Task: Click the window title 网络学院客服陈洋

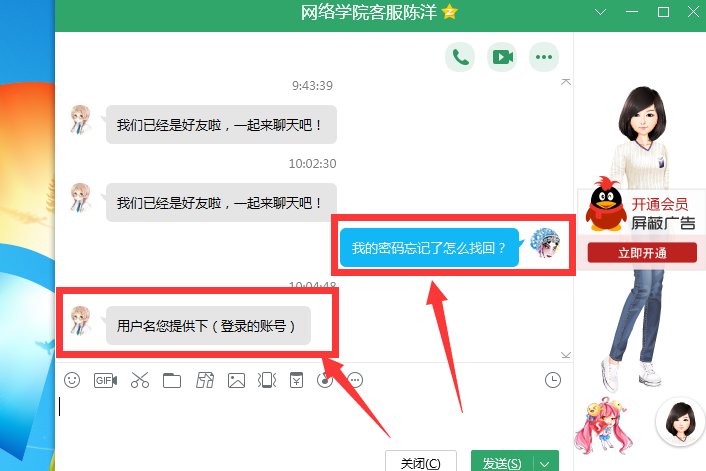Action: pyautogui.click(x=369, y=12)
